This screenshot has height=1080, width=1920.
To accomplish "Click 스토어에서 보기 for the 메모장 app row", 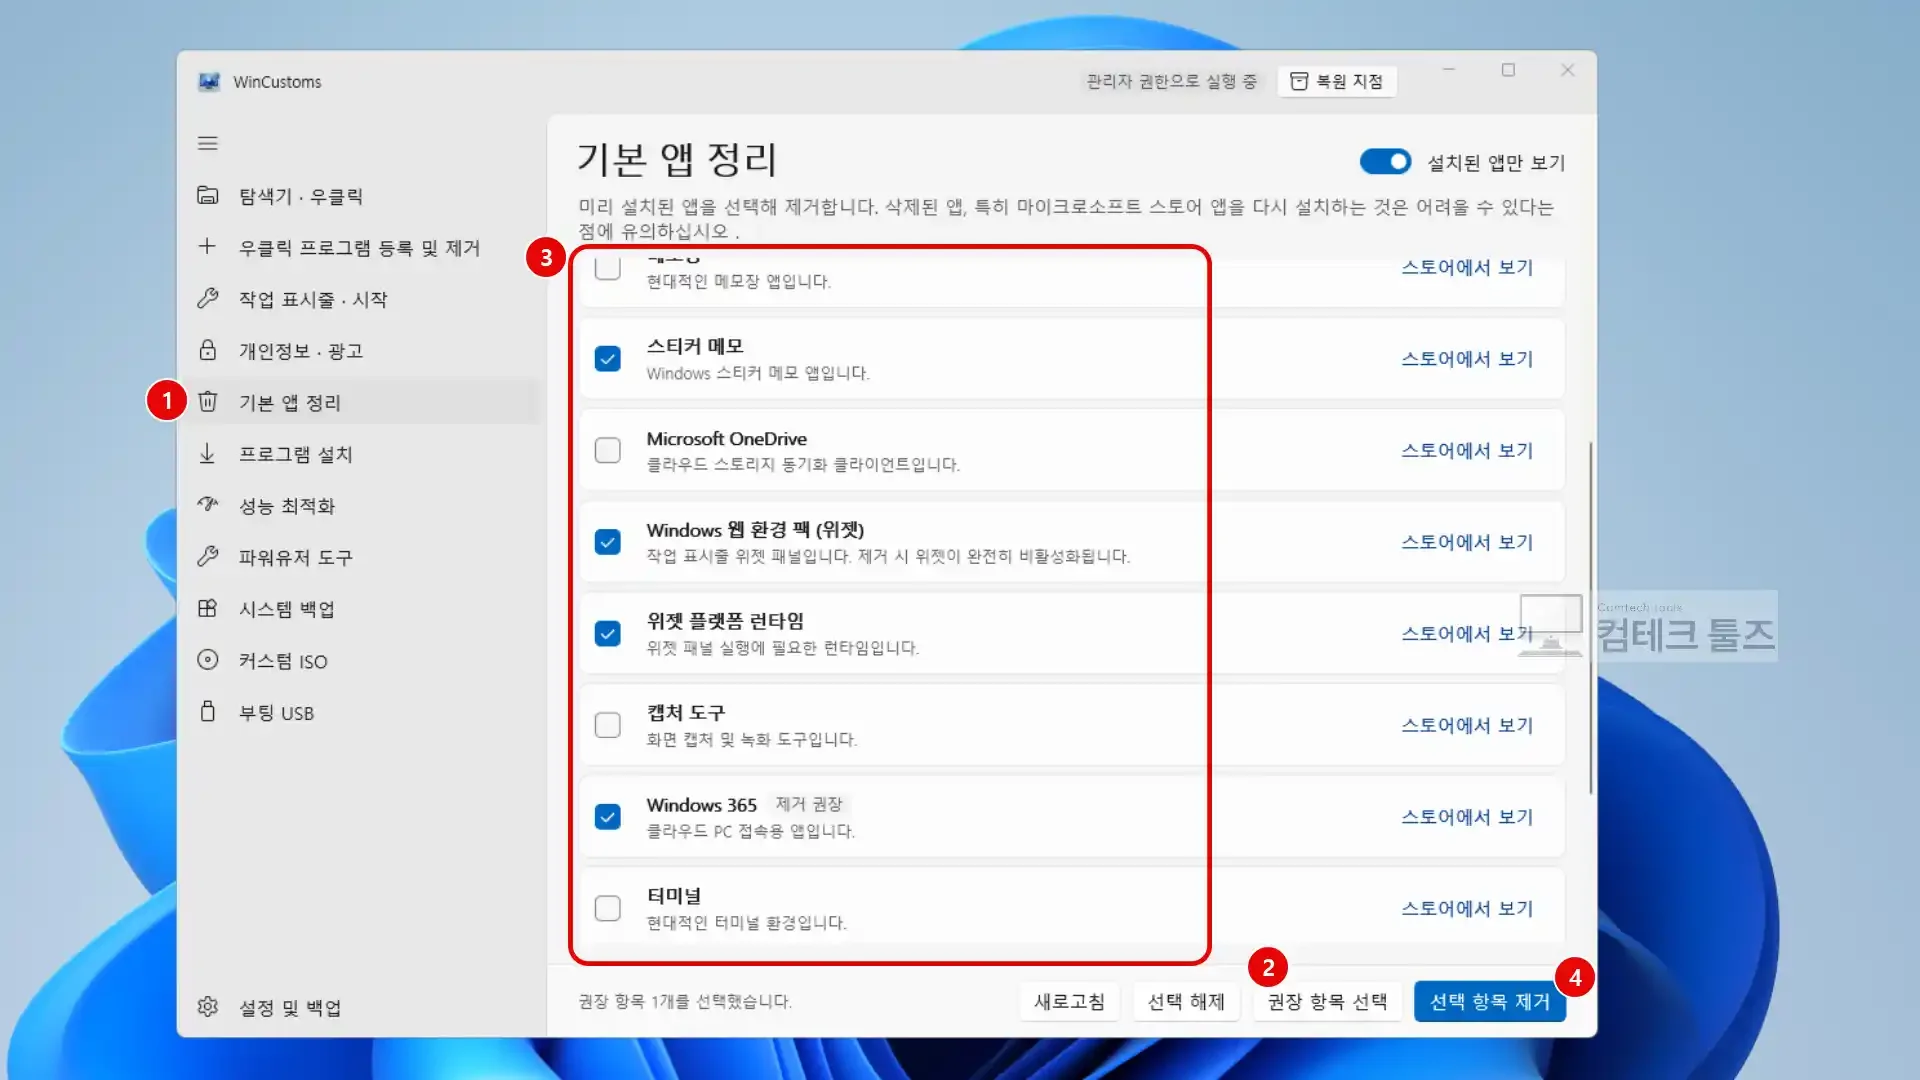I will [x=1467, y=267].
